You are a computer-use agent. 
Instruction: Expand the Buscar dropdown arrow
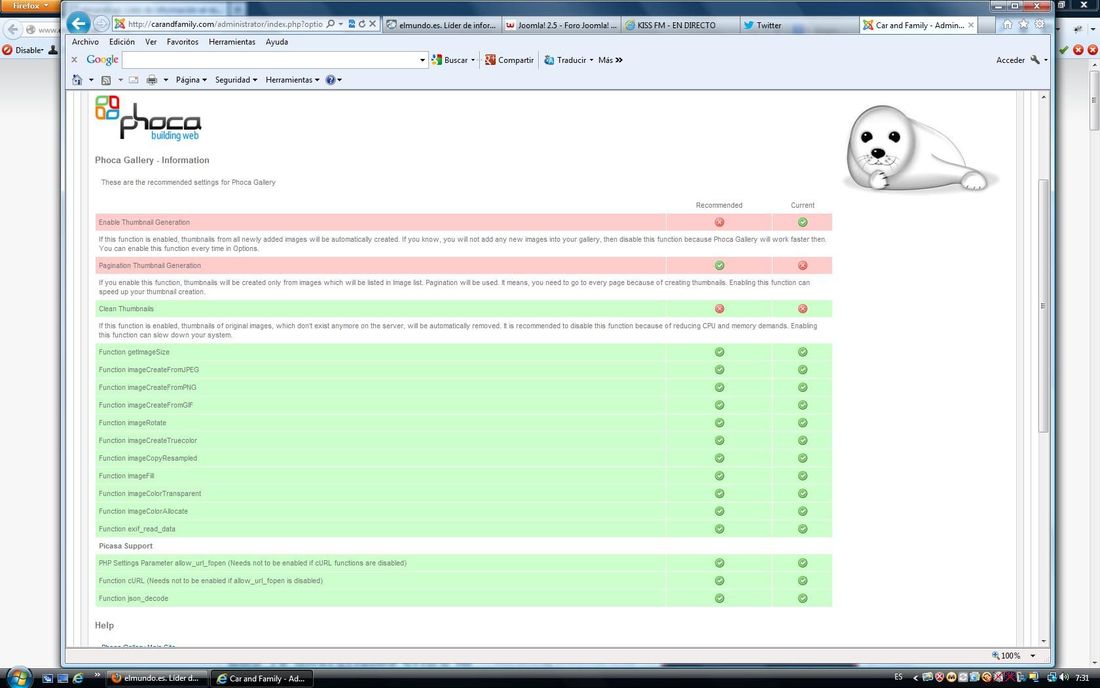point(473,60)
